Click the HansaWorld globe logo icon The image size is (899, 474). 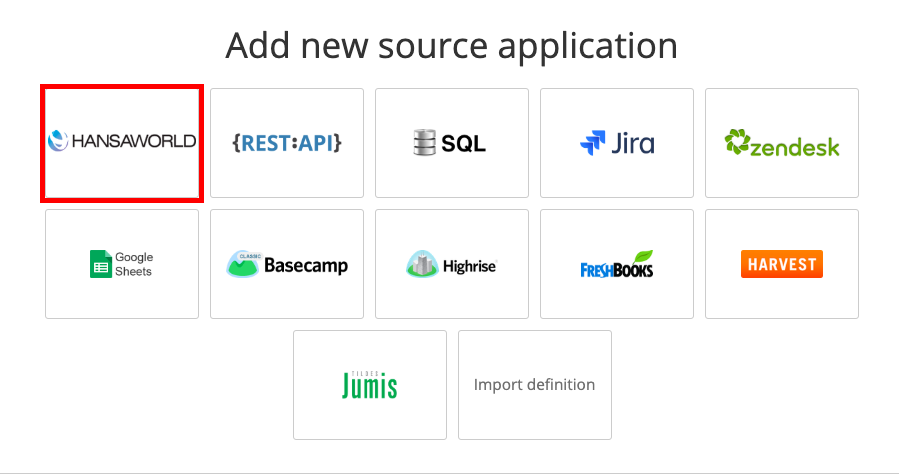(x=57, y=142)
